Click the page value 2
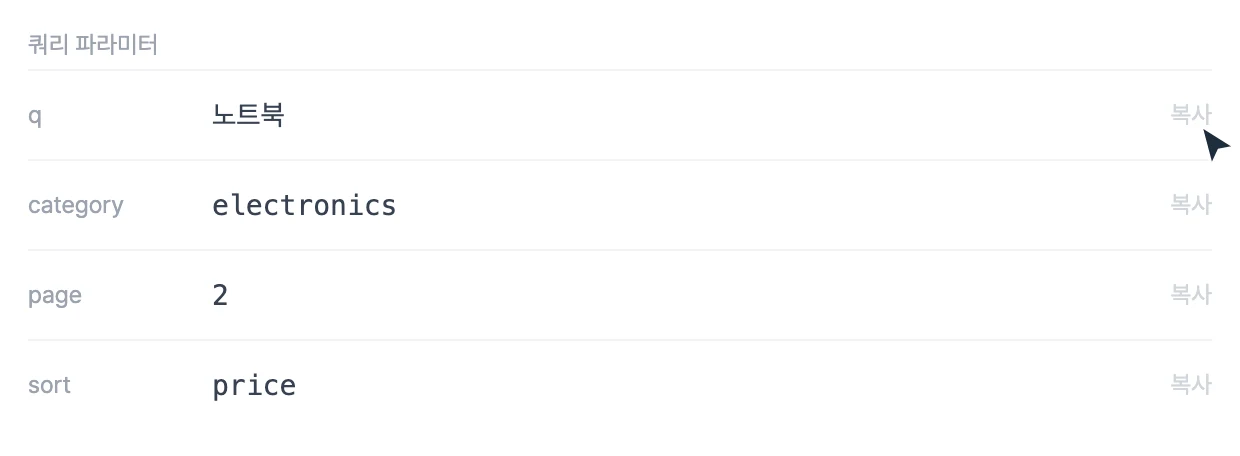 click(220, 295)
